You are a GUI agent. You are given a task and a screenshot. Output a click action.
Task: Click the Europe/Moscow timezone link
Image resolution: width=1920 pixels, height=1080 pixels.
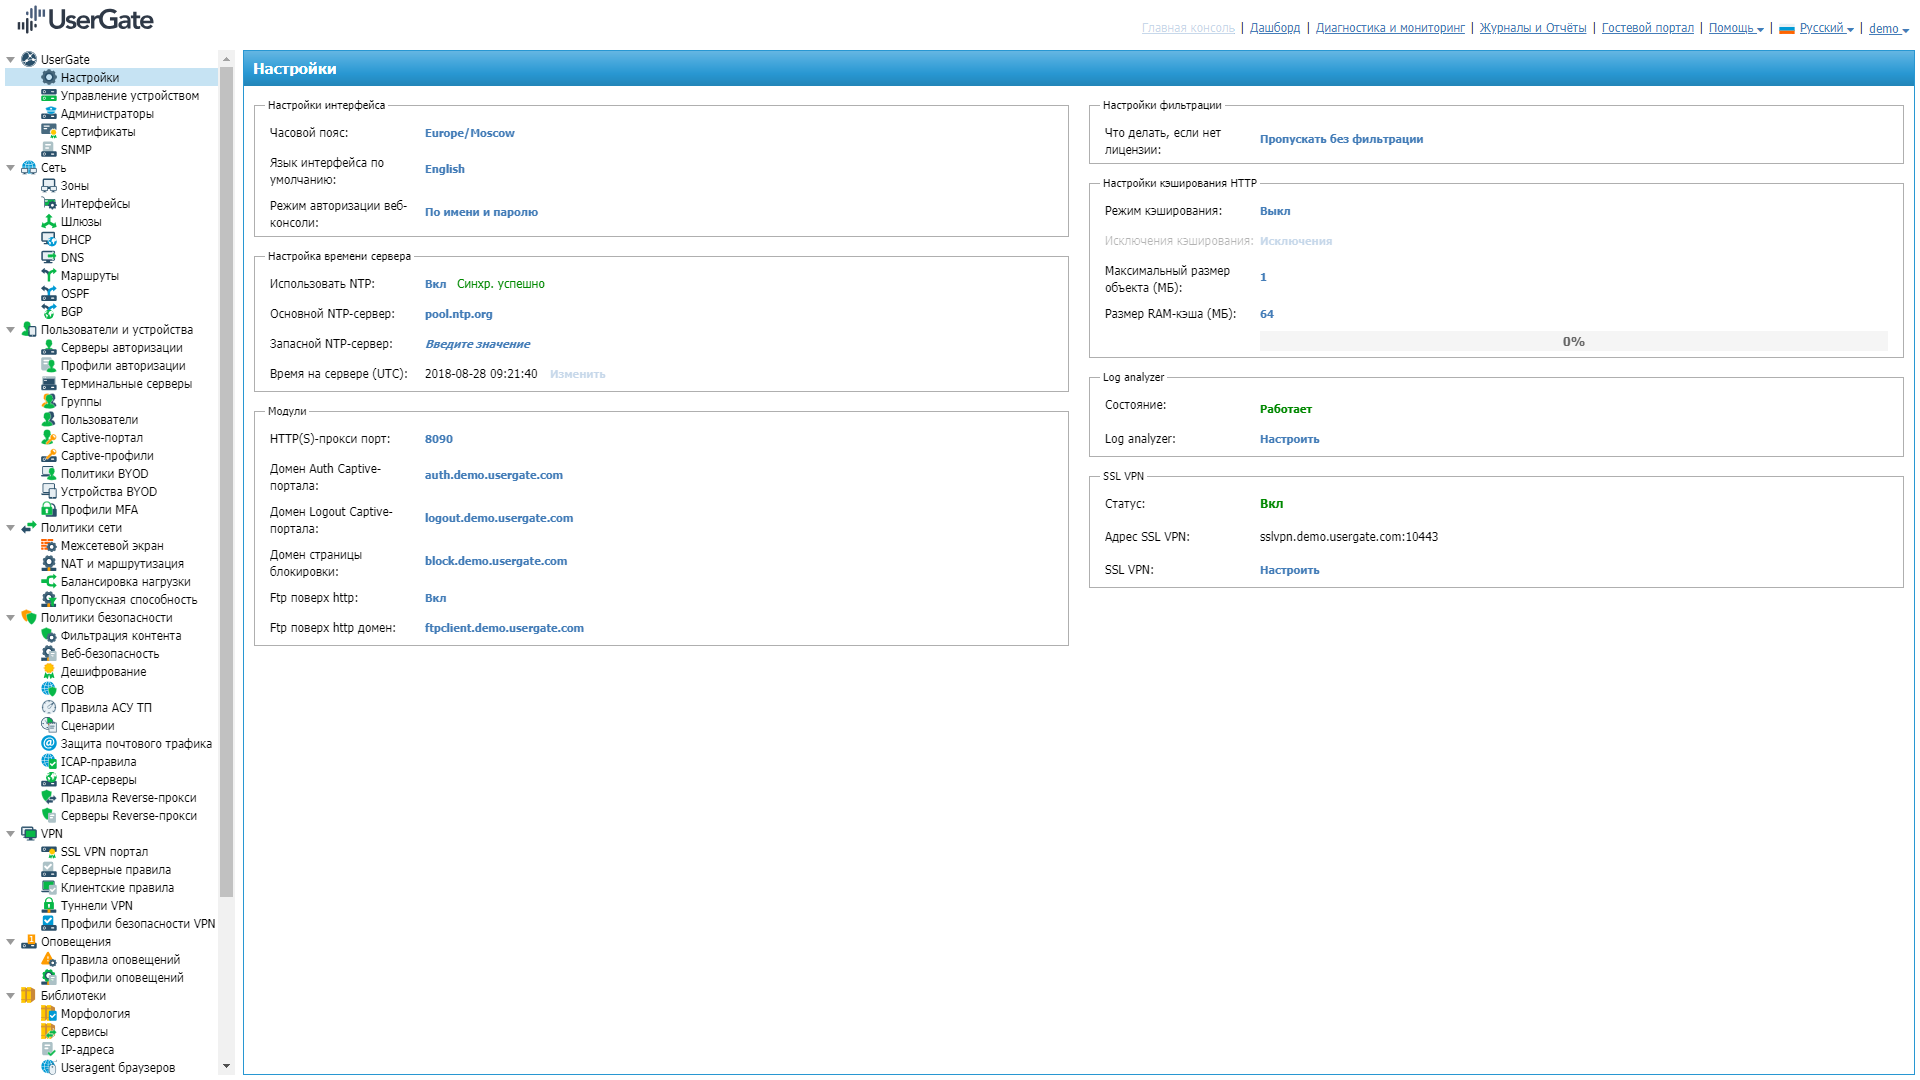(x=469, y=133)
